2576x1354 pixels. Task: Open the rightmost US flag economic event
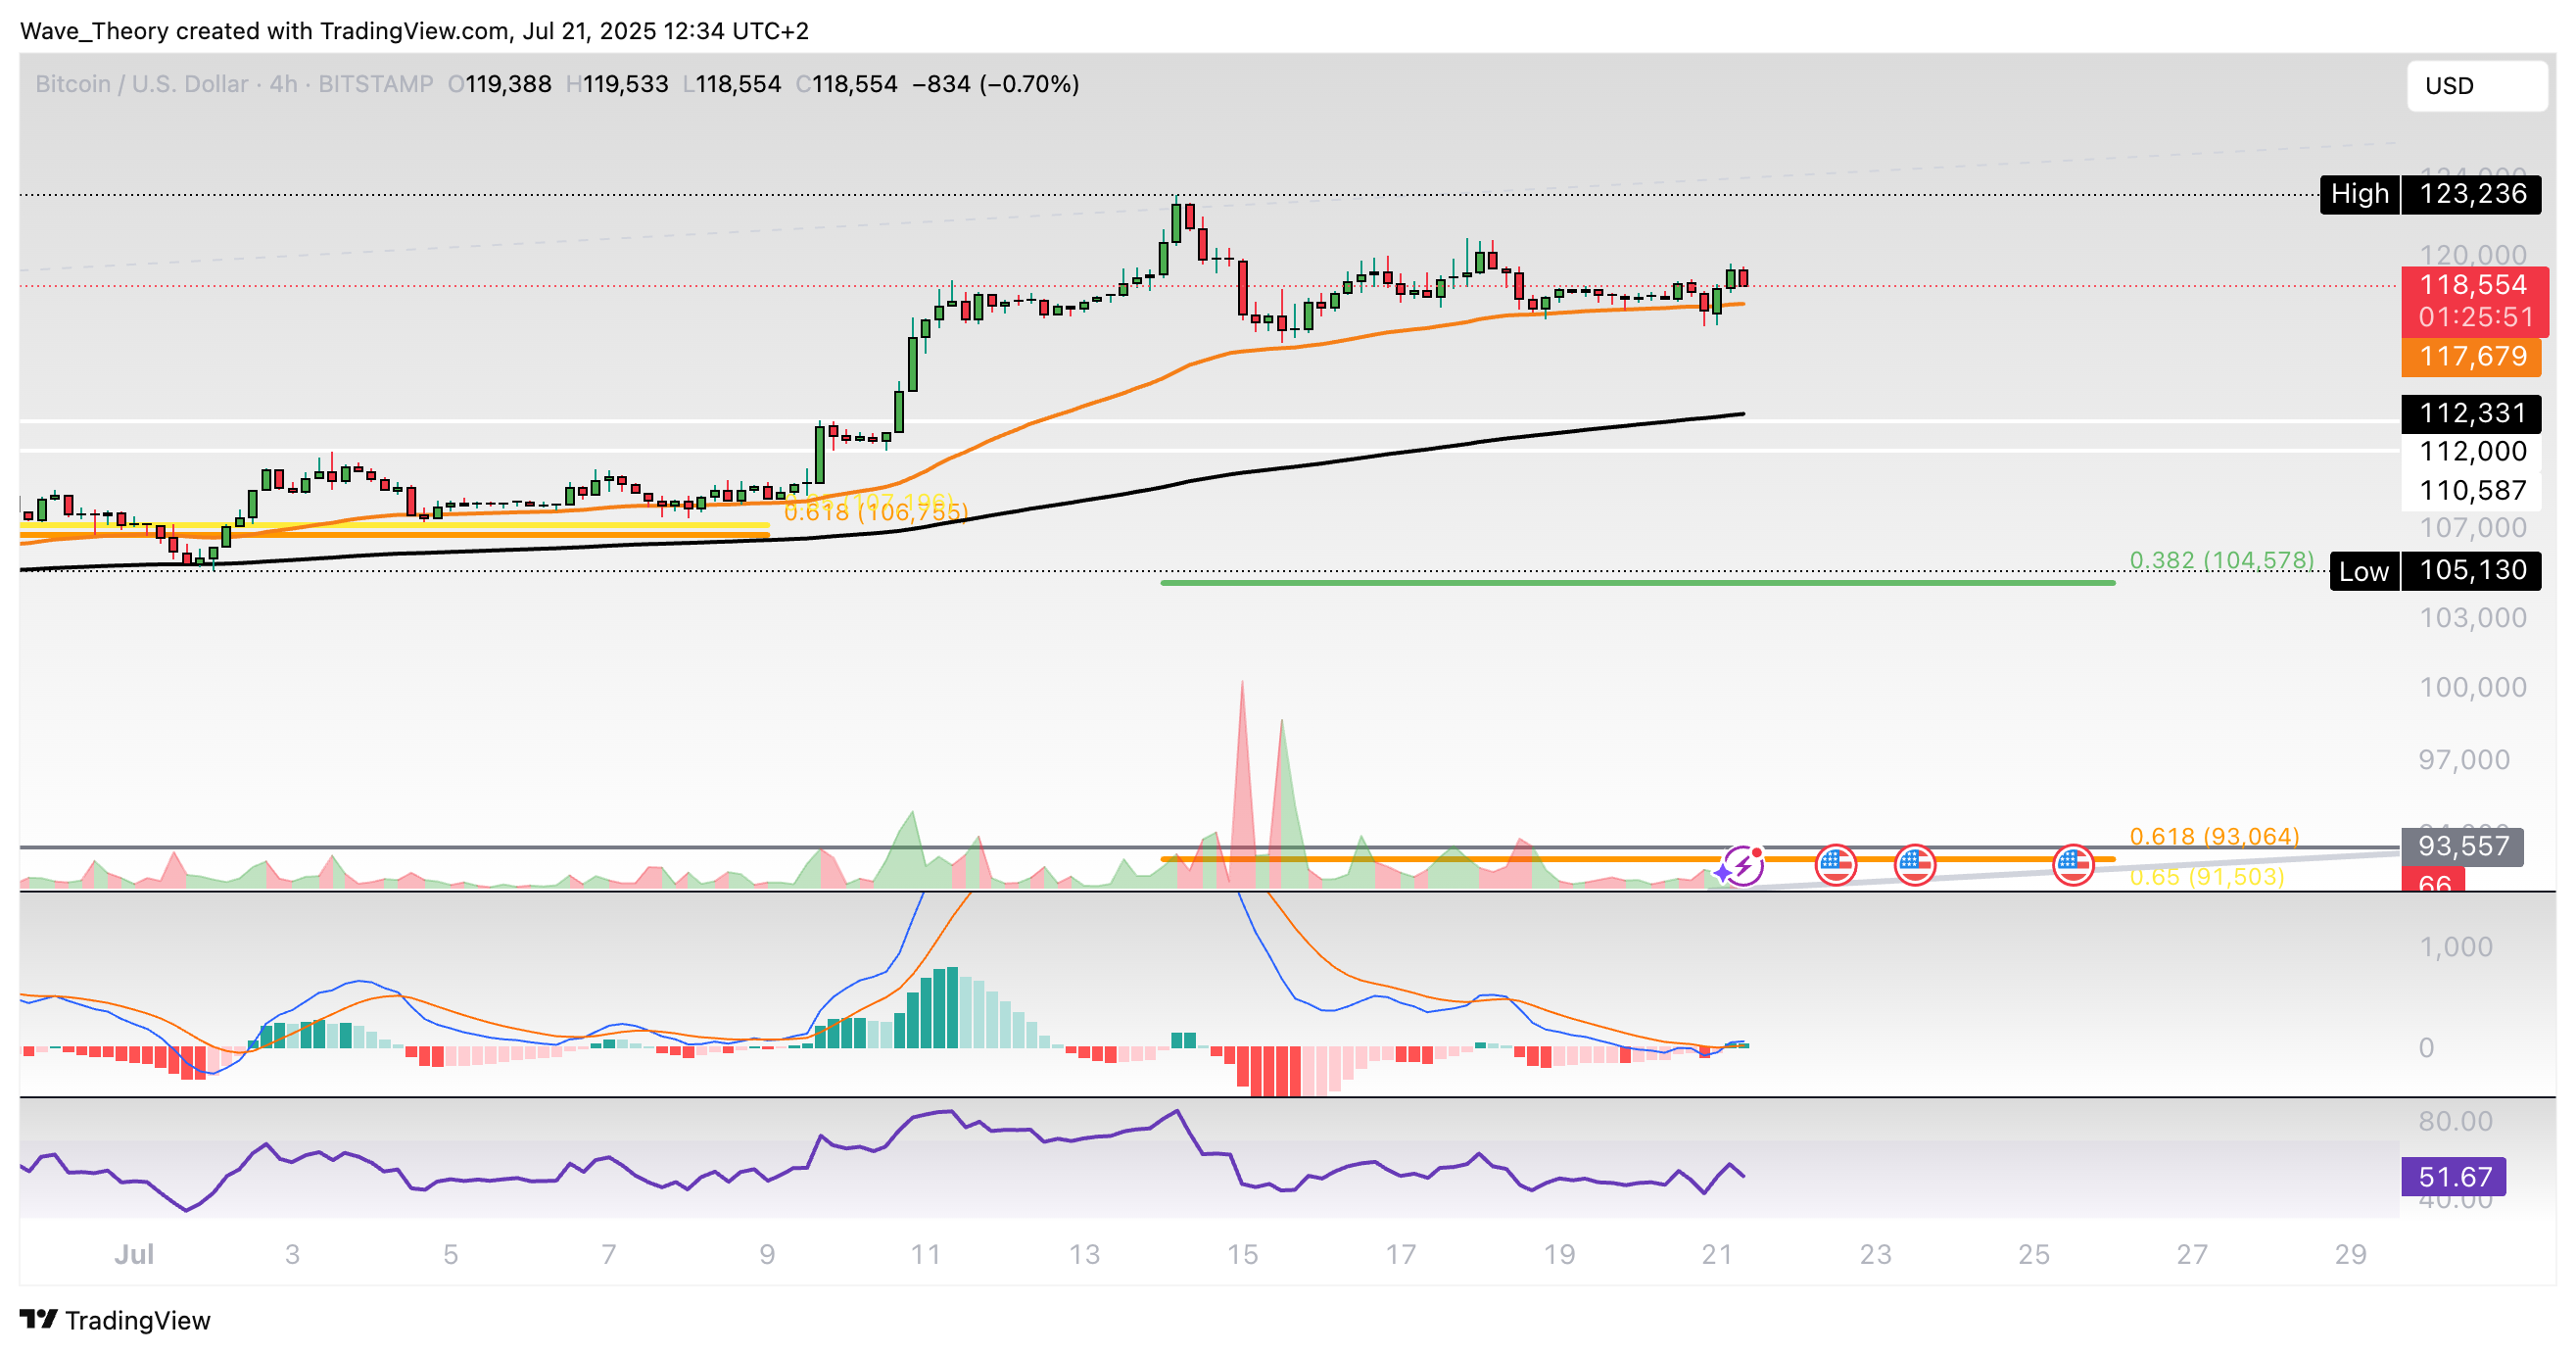2073,864
